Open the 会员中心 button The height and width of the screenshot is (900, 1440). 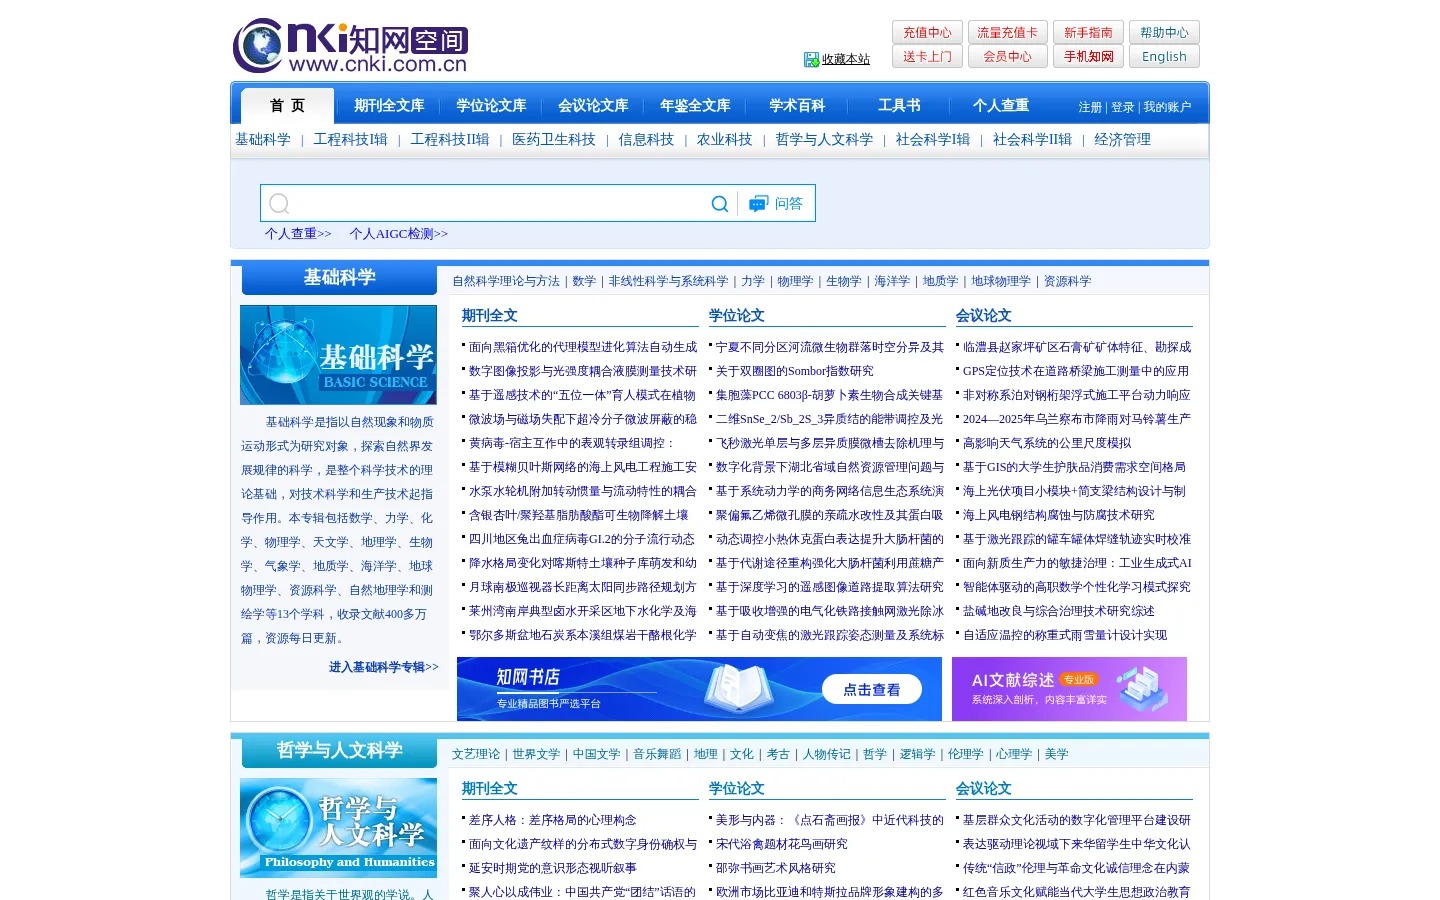pyautogui.click(x=1007, y=57)
